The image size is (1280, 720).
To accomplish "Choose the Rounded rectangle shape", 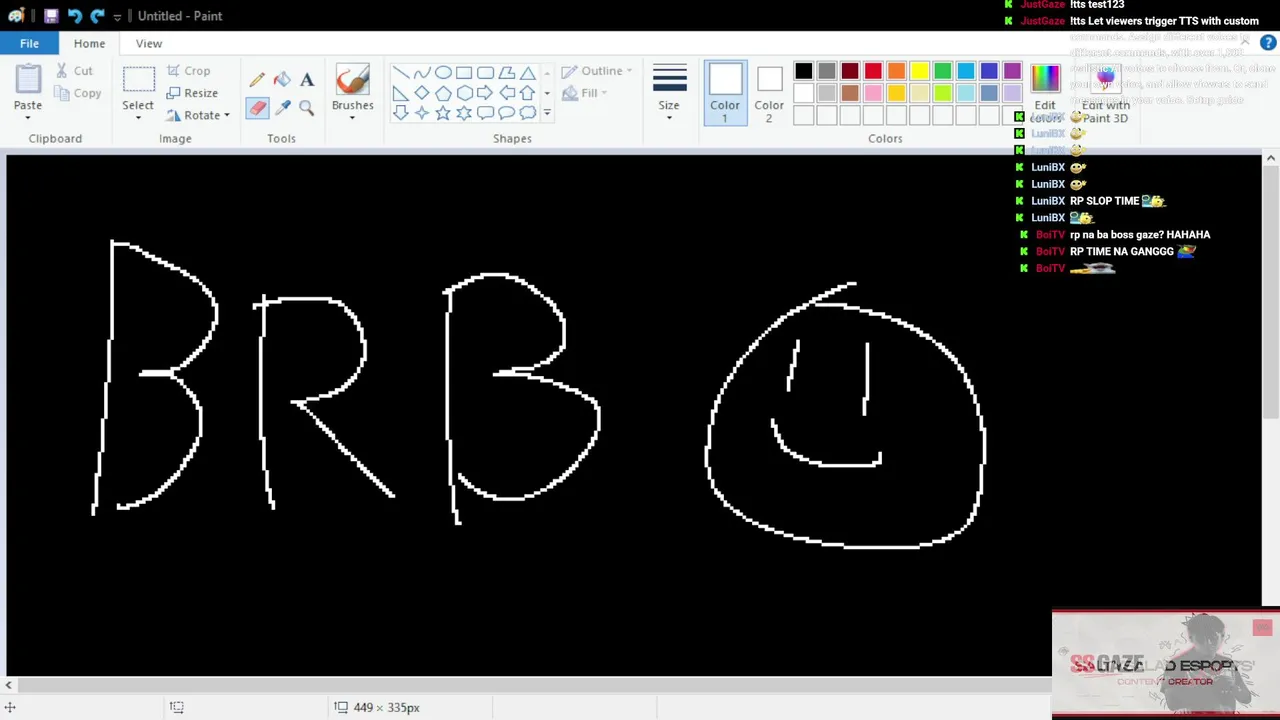I will tap(485, 73).
